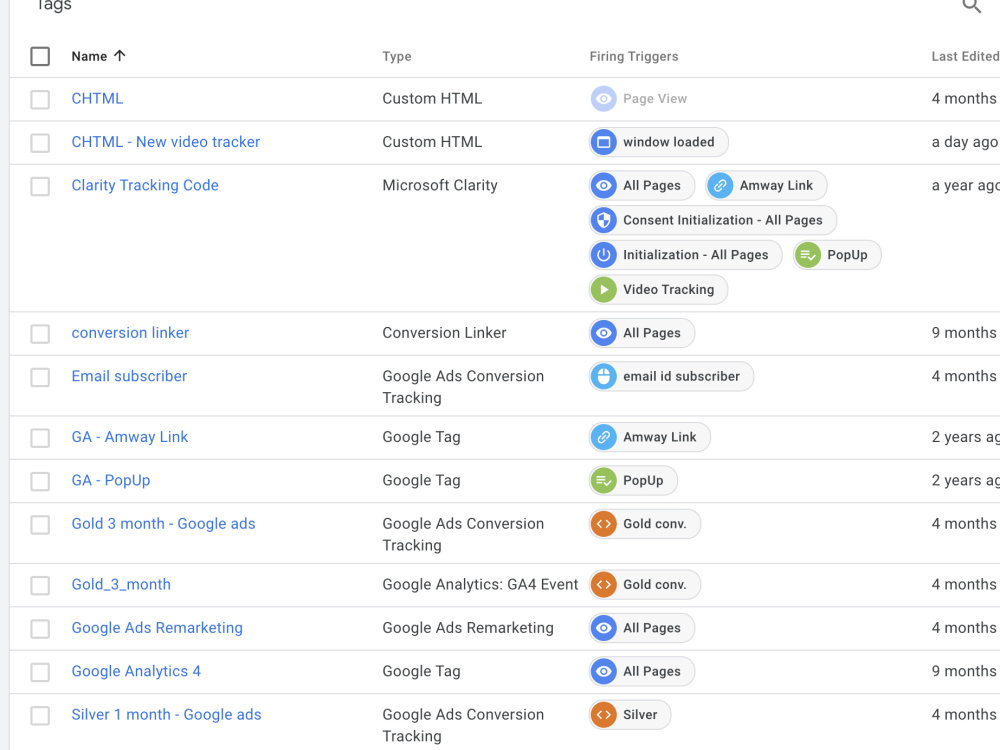
Task: Select the Clarity Tracking Code checkbox
Action: 40,186
